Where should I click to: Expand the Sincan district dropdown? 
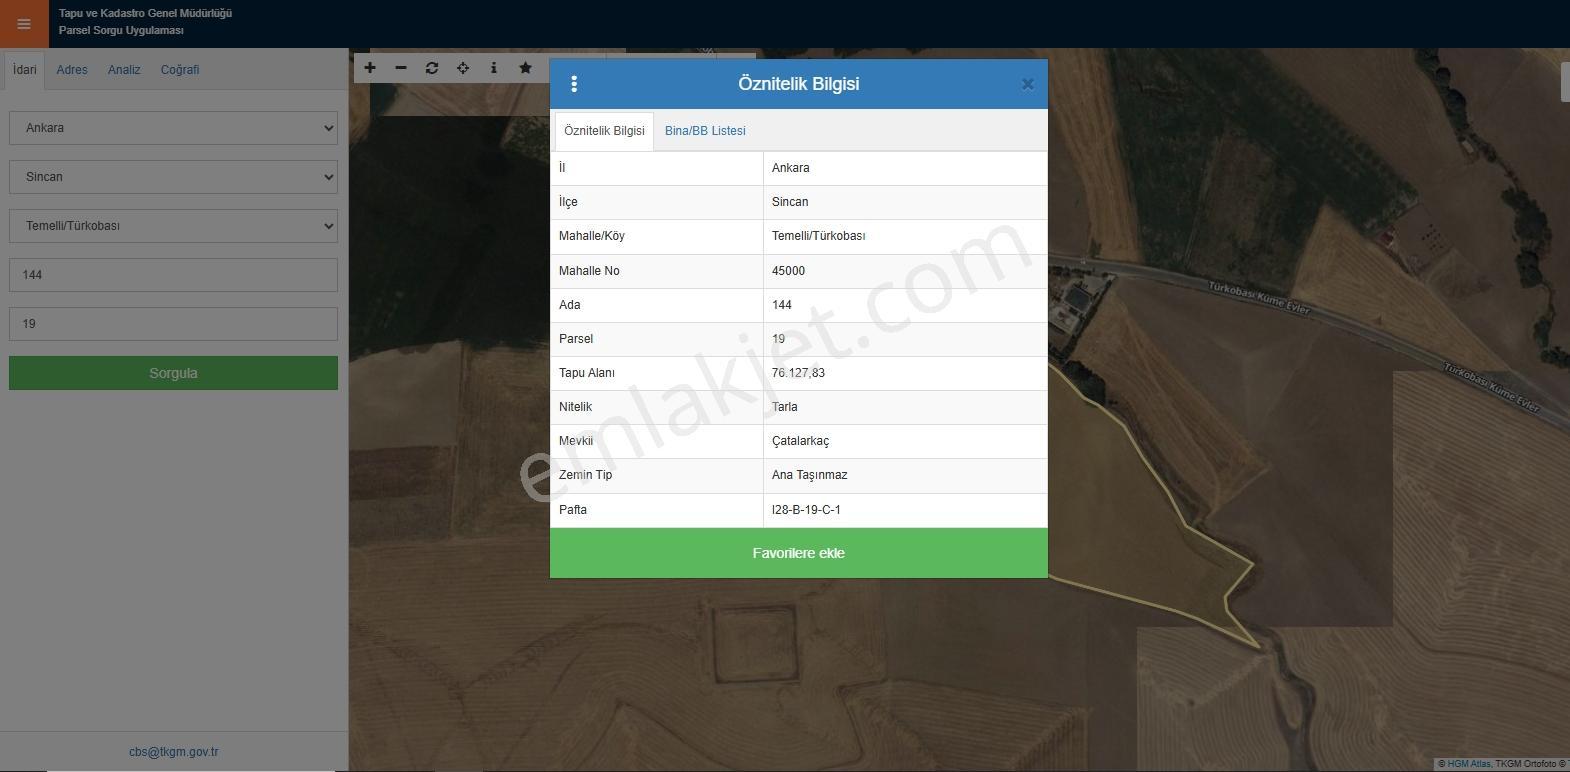point(173,177)
